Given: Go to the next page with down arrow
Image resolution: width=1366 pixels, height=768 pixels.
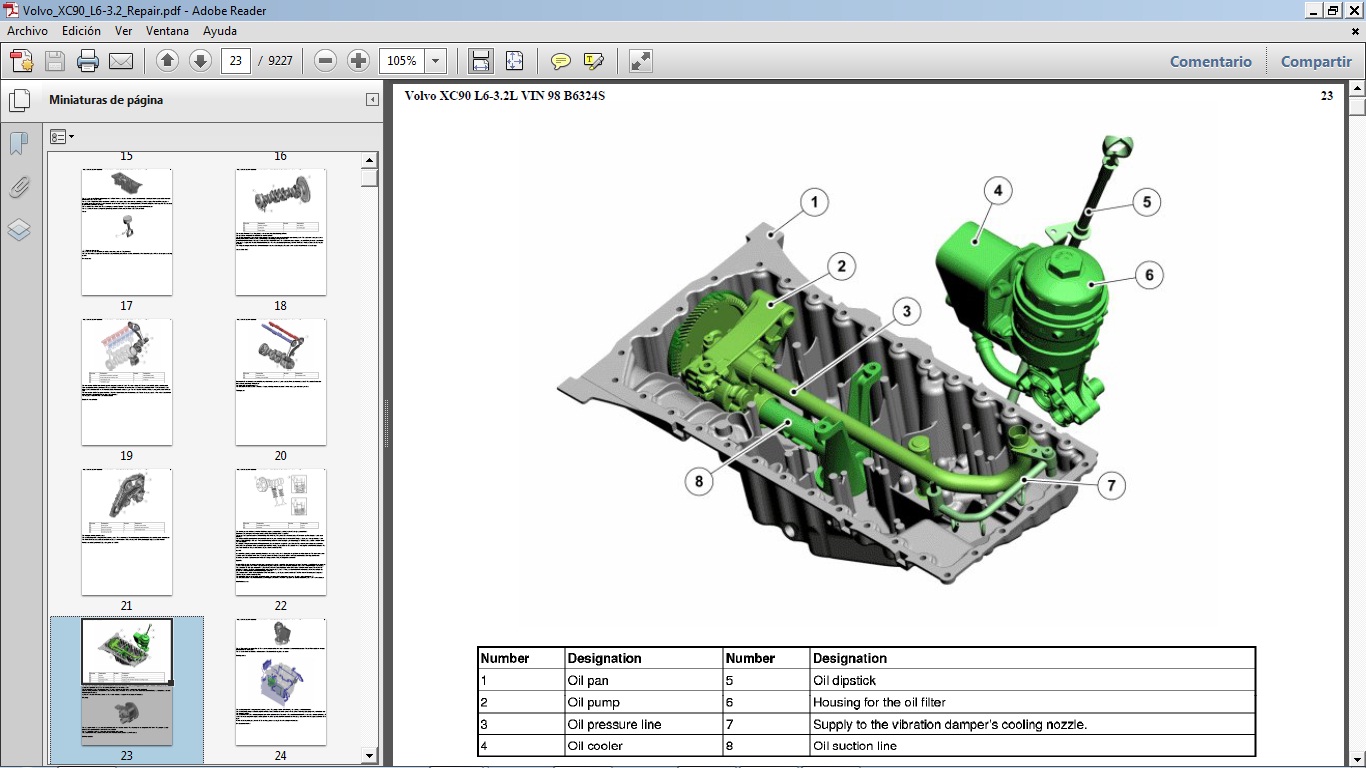Looking at the screenshot, I should coord(200,61).
